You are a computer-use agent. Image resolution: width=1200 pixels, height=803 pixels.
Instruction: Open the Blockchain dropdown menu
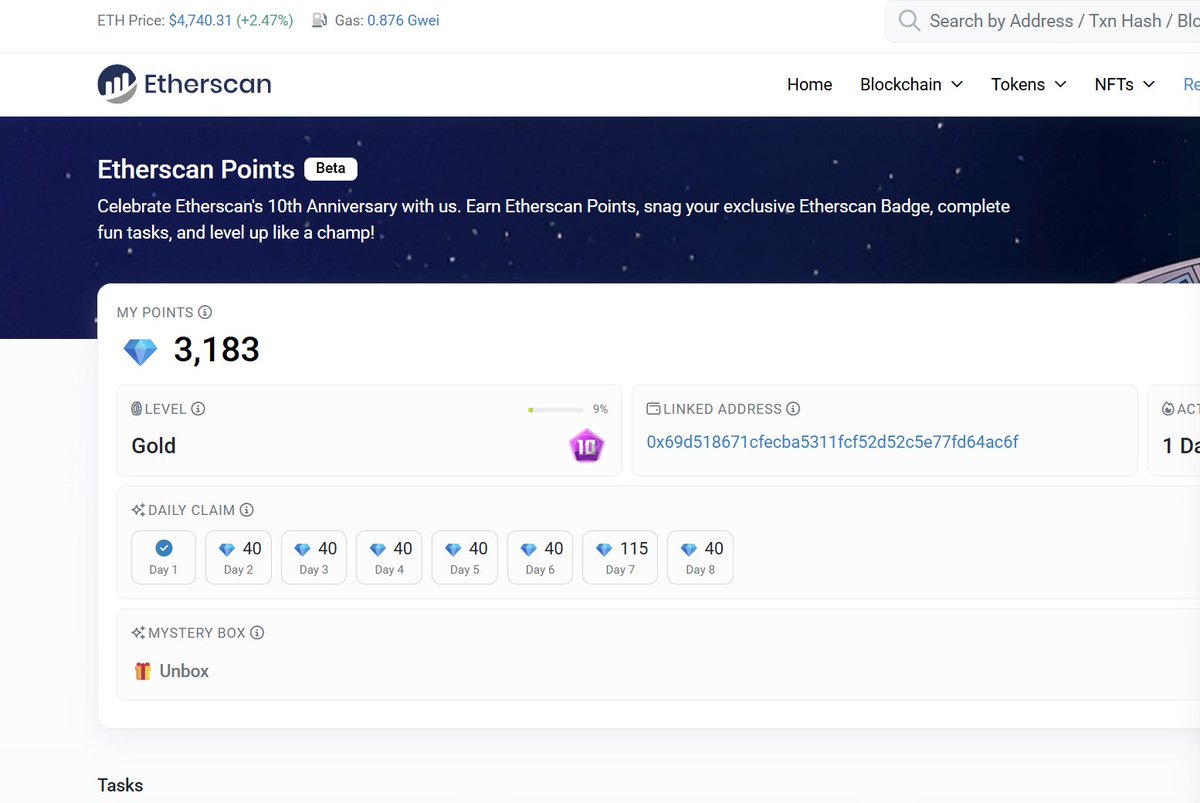pos(911,84)
